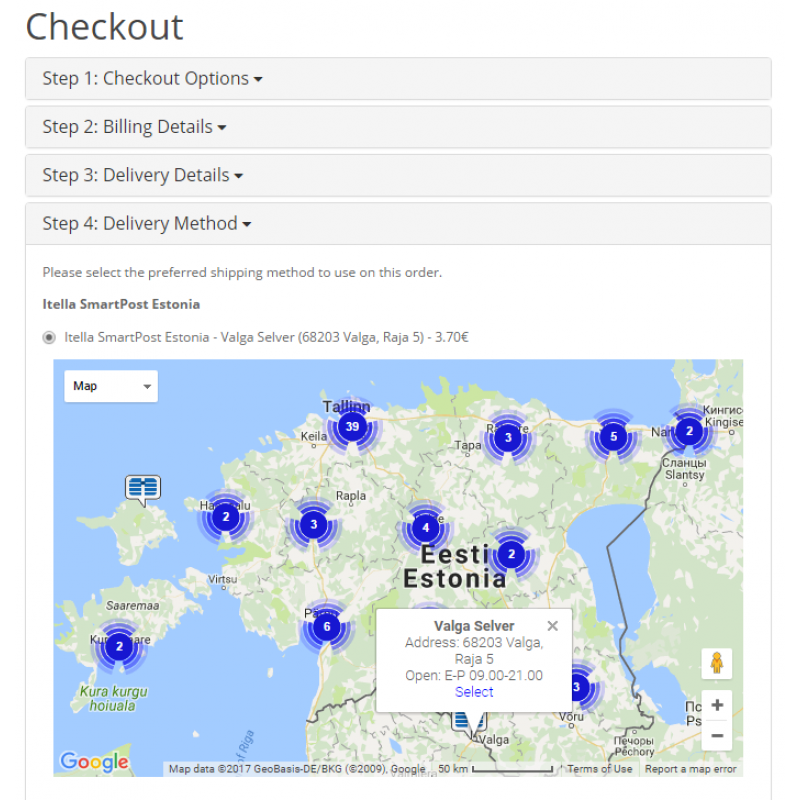Viewport: 800px width, 800px height.
Task: Open the Map type dropdown
Action: coord(111,386)
